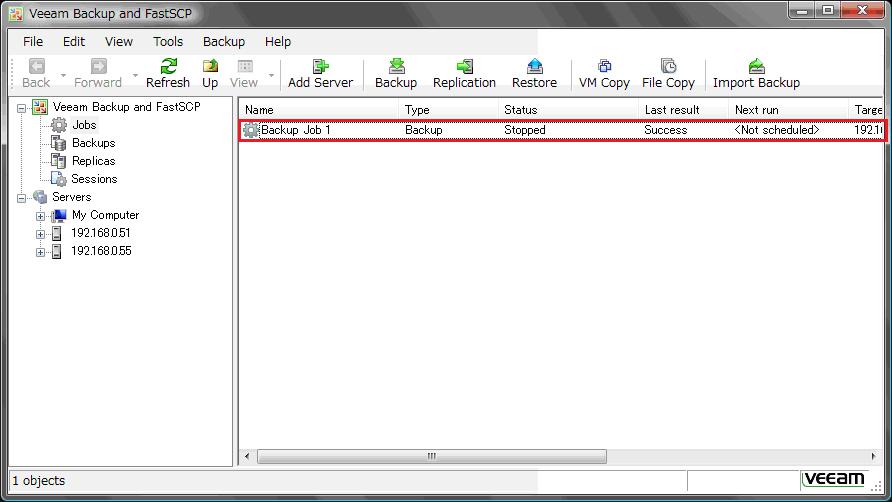Start a new Backup from toolbar
Image resolution: width=892 pixels, height=502 pixels.
396,67
